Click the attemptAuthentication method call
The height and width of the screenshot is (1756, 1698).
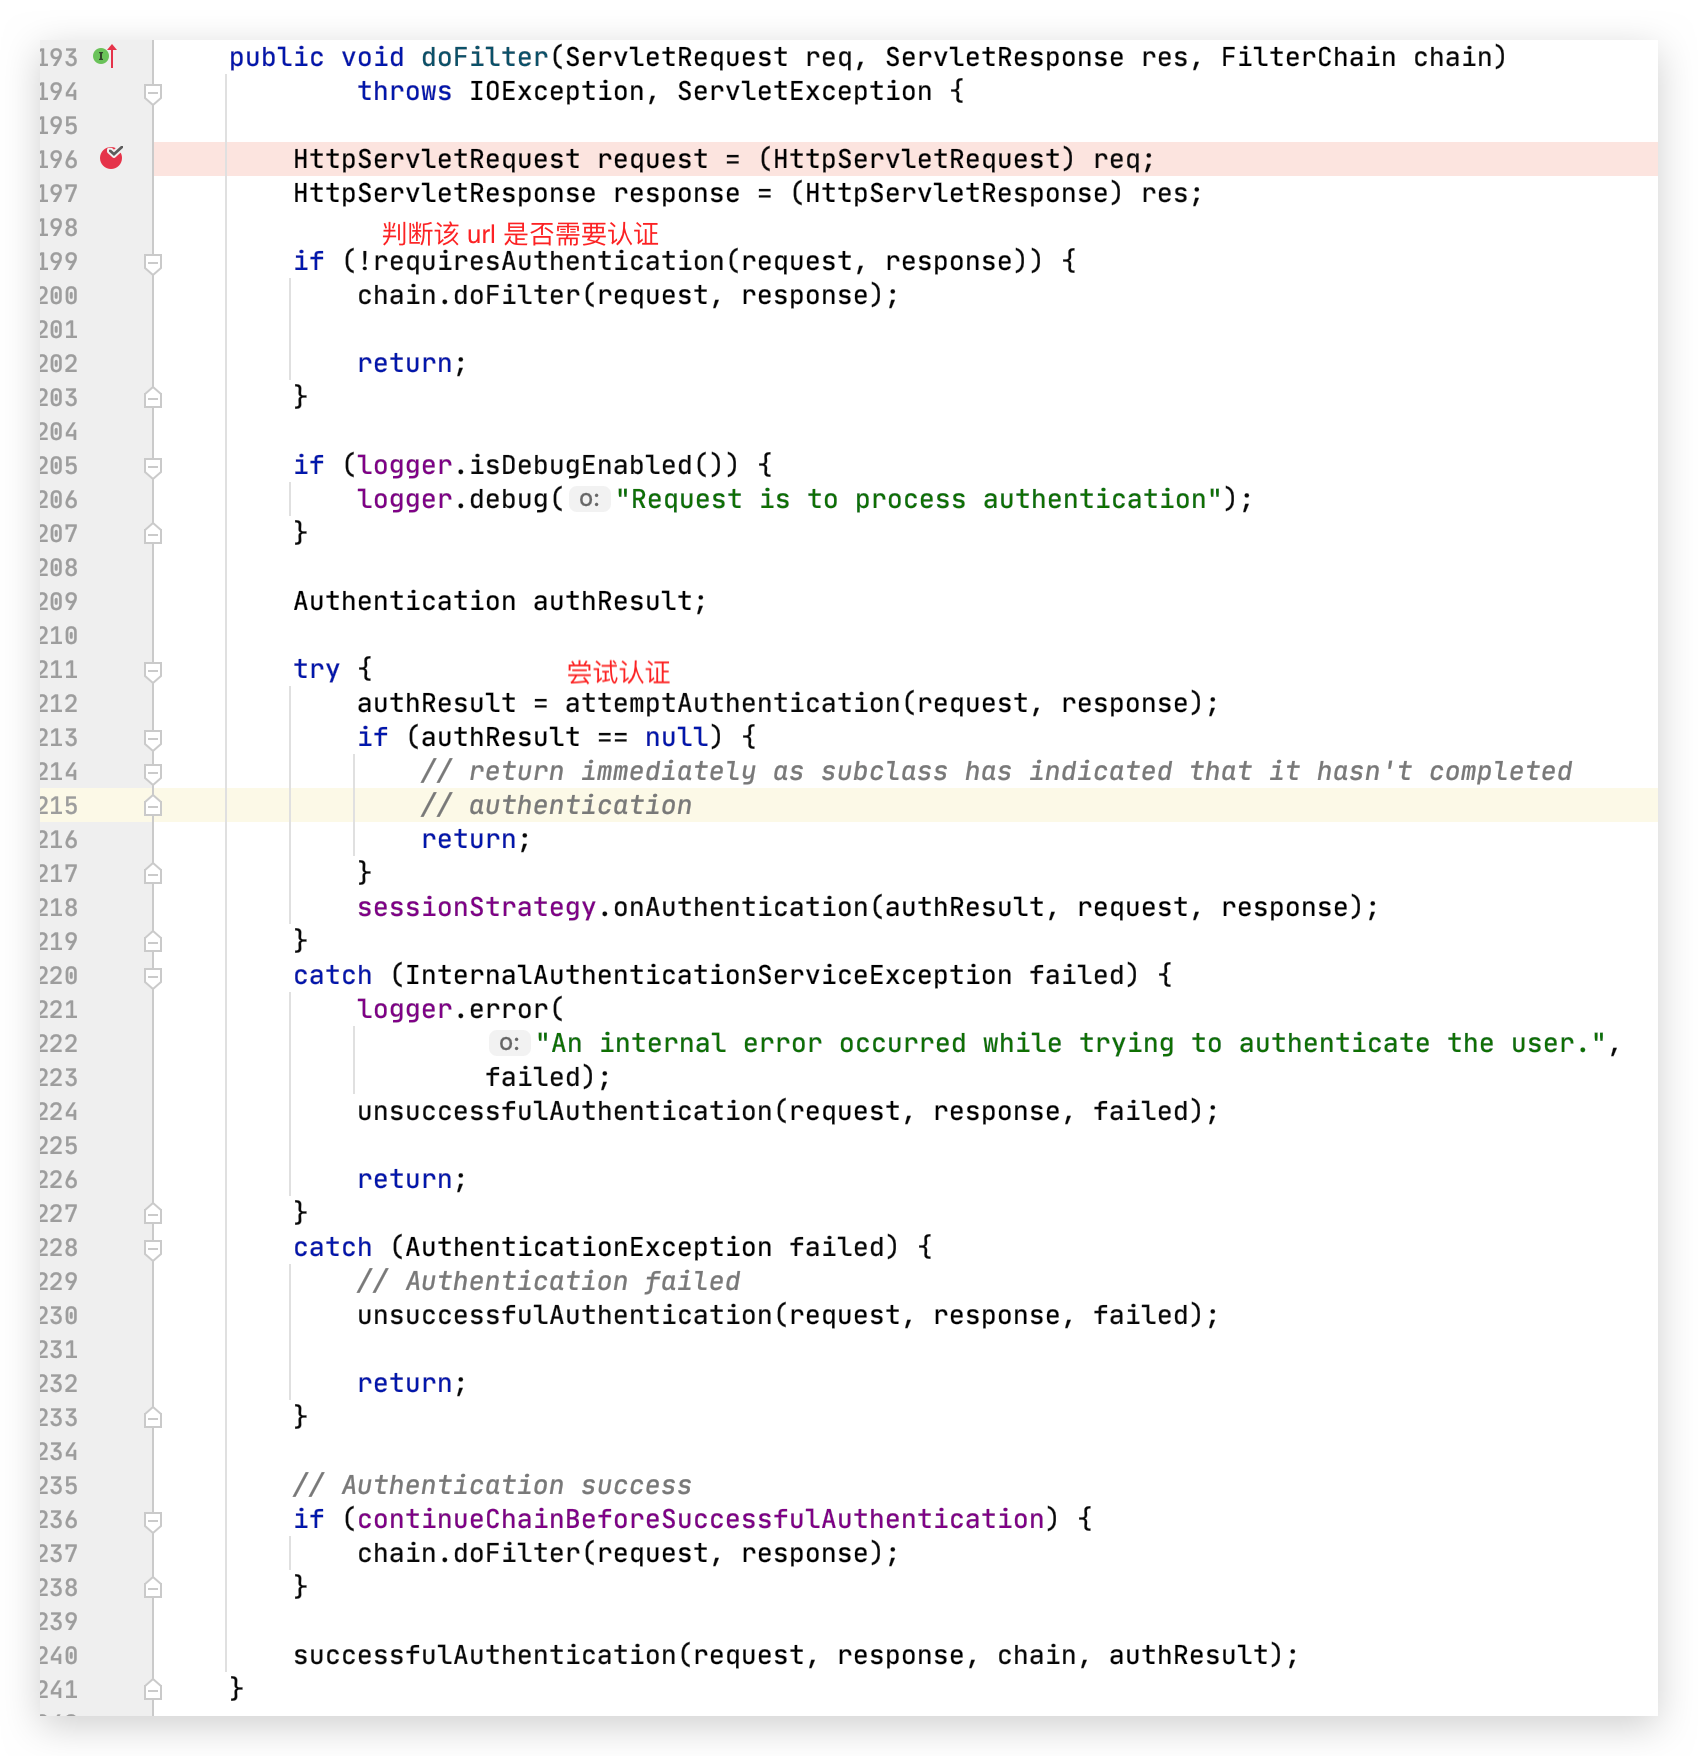pos(732,704)
